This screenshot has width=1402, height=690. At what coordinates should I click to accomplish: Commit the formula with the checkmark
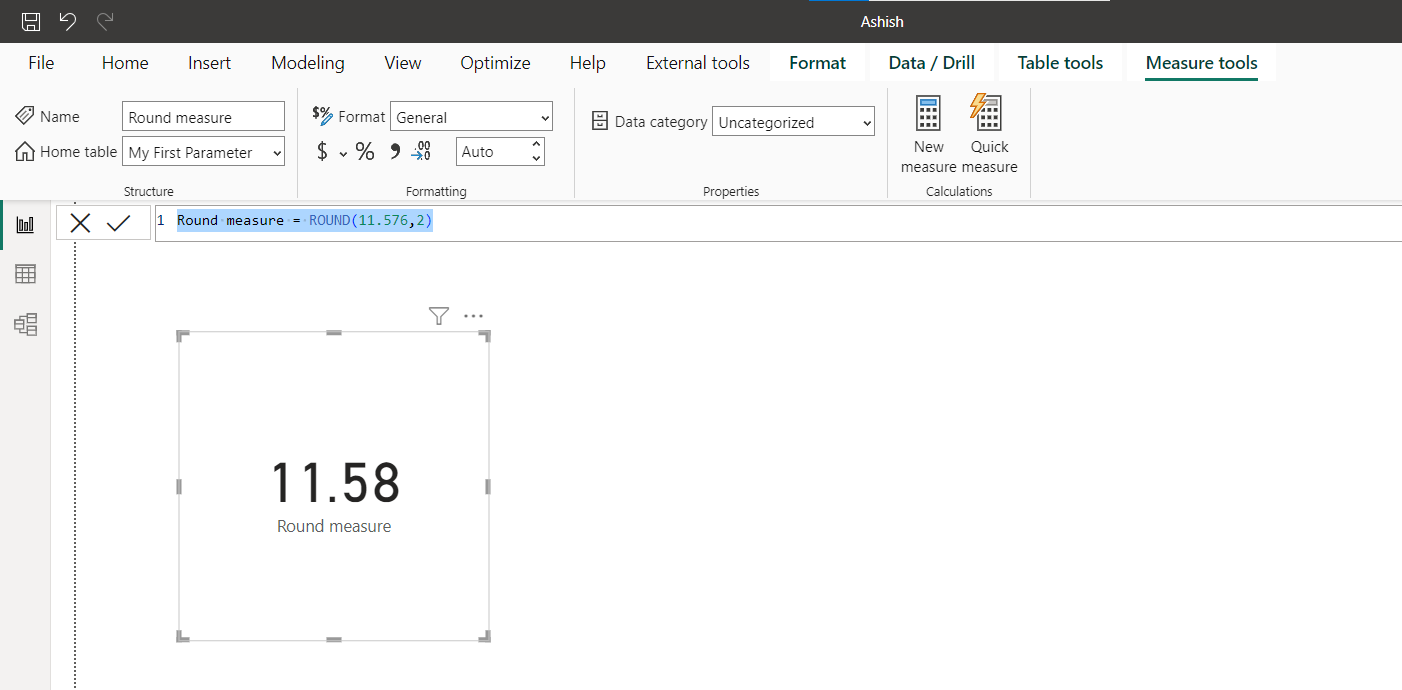[x=119, y=222]
